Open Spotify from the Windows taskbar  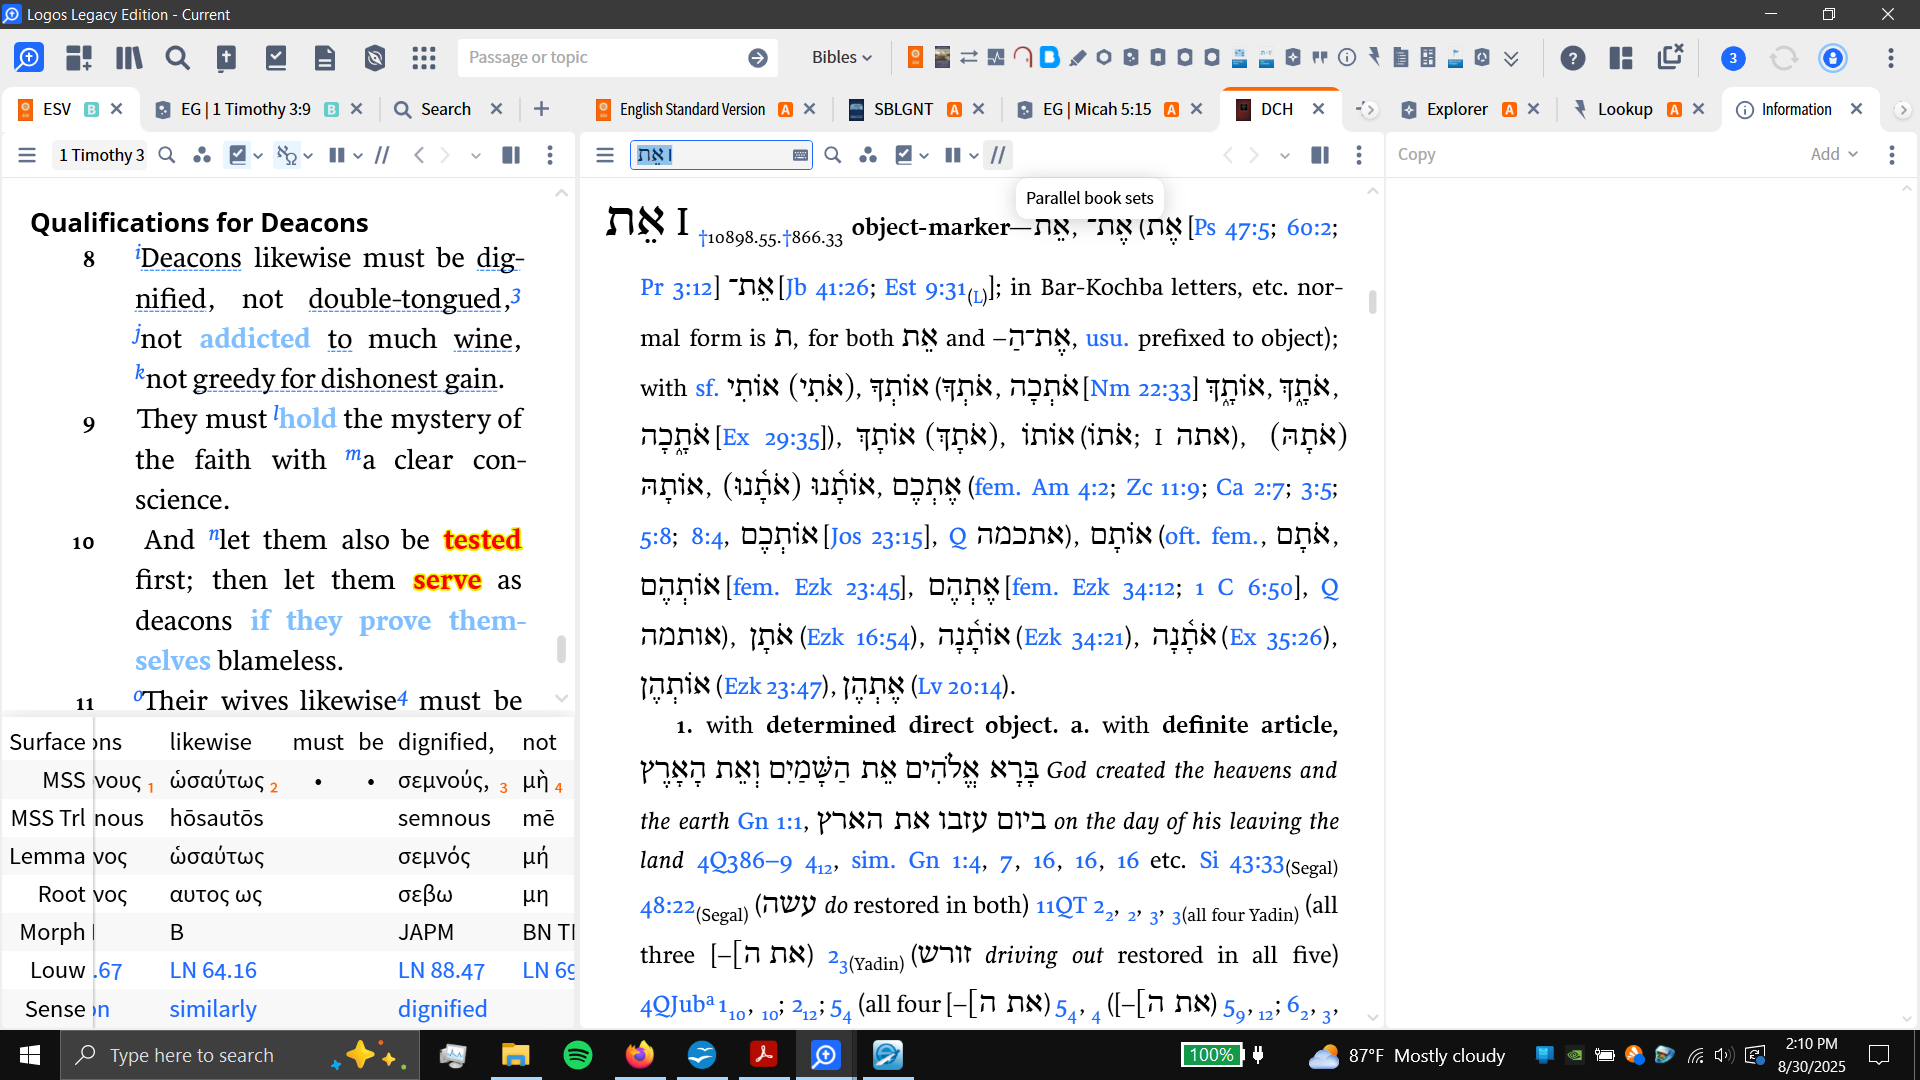(x=578, y=1055)
